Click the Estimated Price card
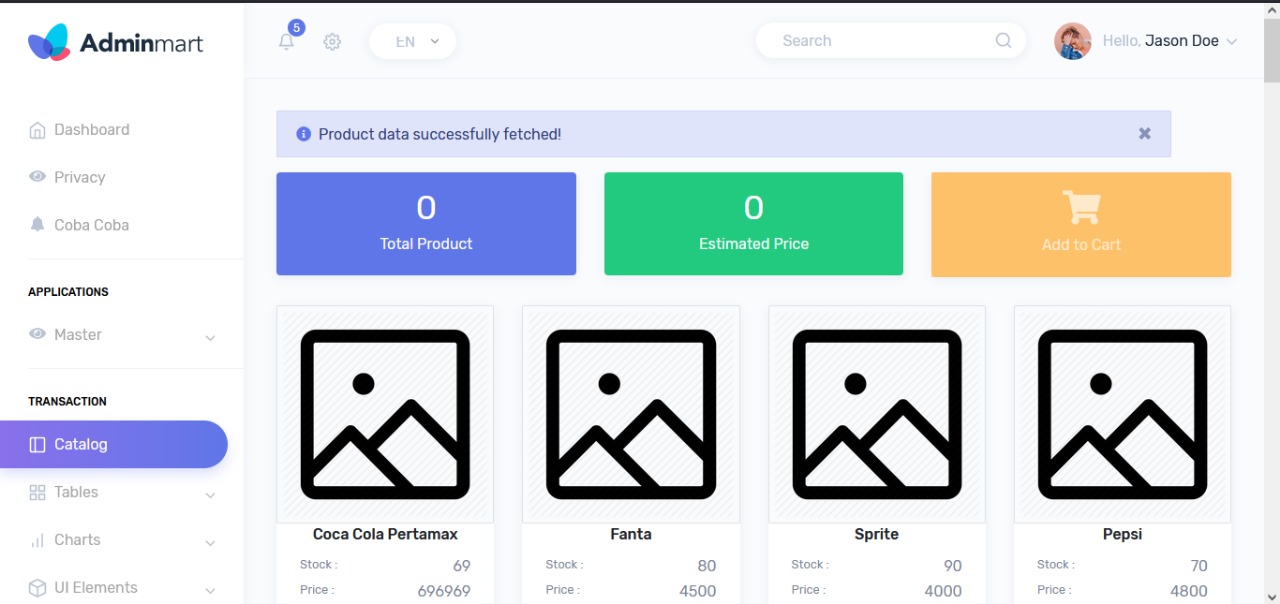The width and height of the screenshot is (1280, 604). [x=753, y=224]
